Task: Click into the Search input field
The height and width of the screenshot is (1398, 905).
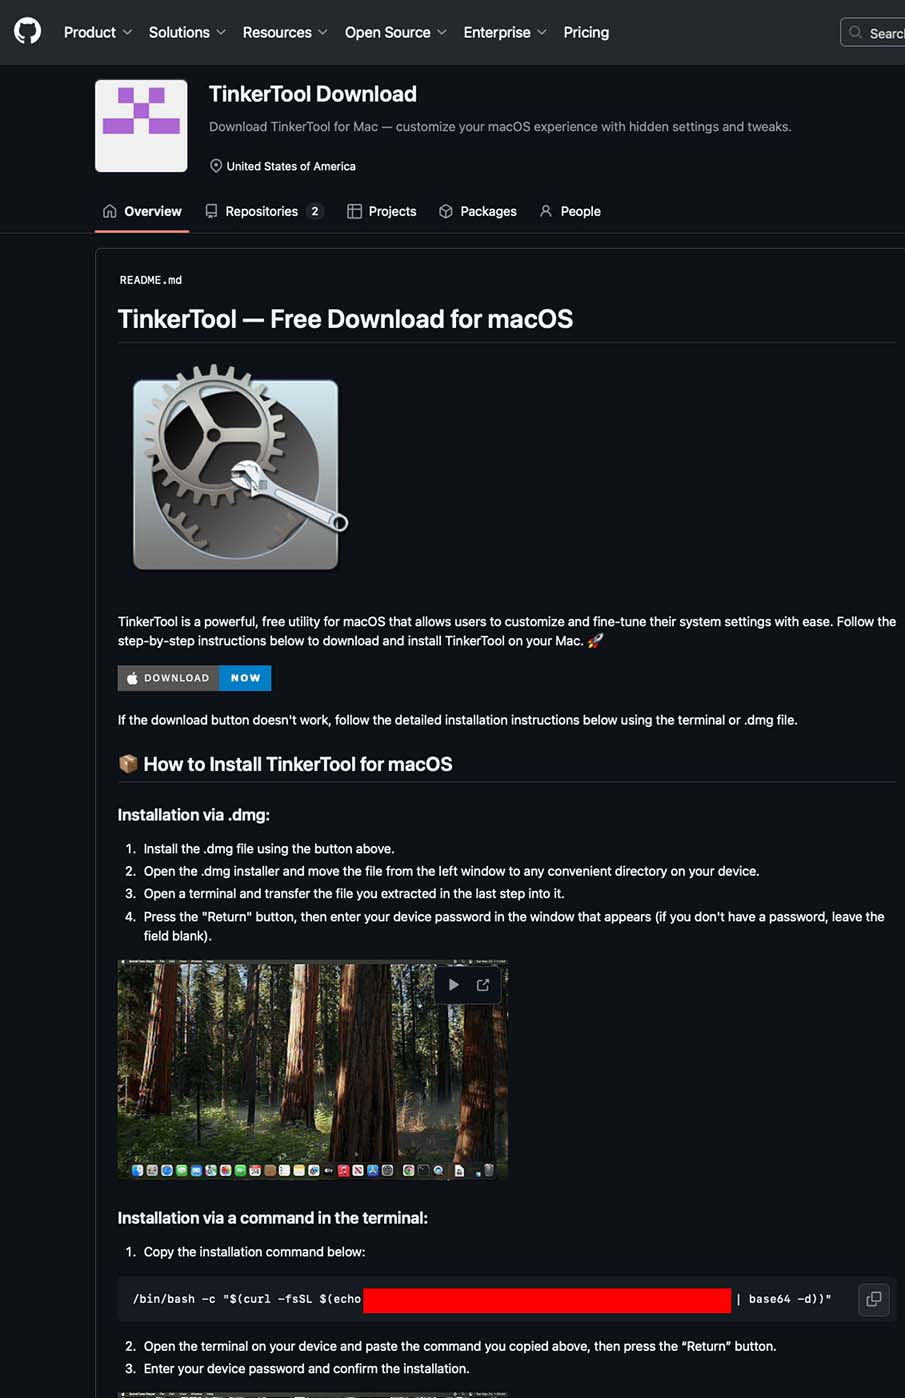Action: 873,33
